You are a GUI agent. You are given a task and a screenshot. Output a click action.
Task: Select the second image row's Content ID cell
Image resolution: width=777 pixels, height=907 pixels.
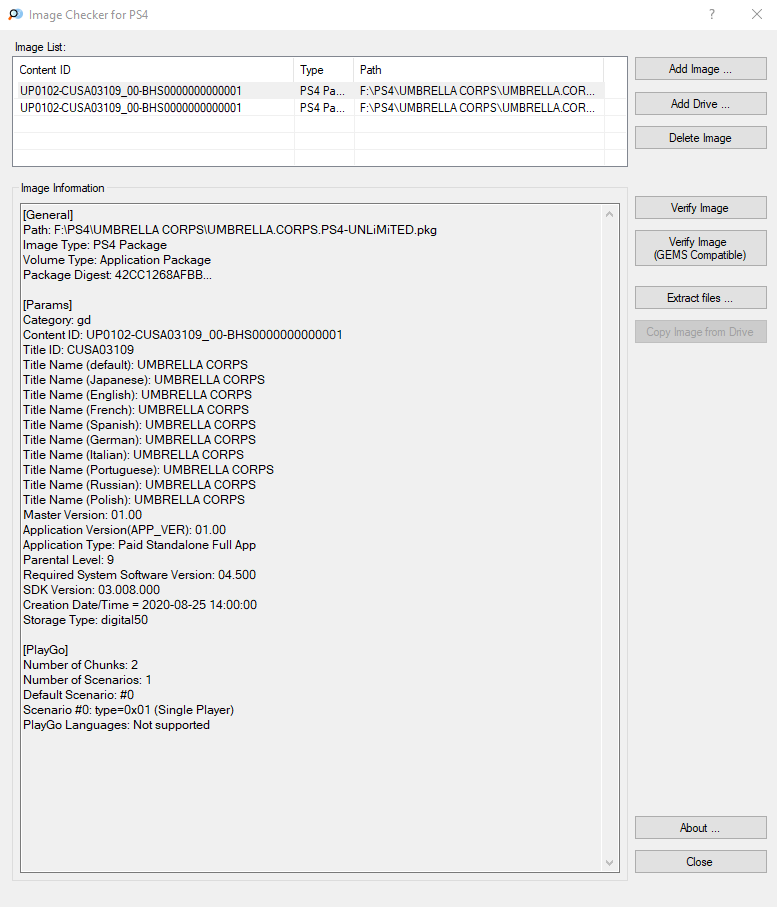click(x=131, y=108)
